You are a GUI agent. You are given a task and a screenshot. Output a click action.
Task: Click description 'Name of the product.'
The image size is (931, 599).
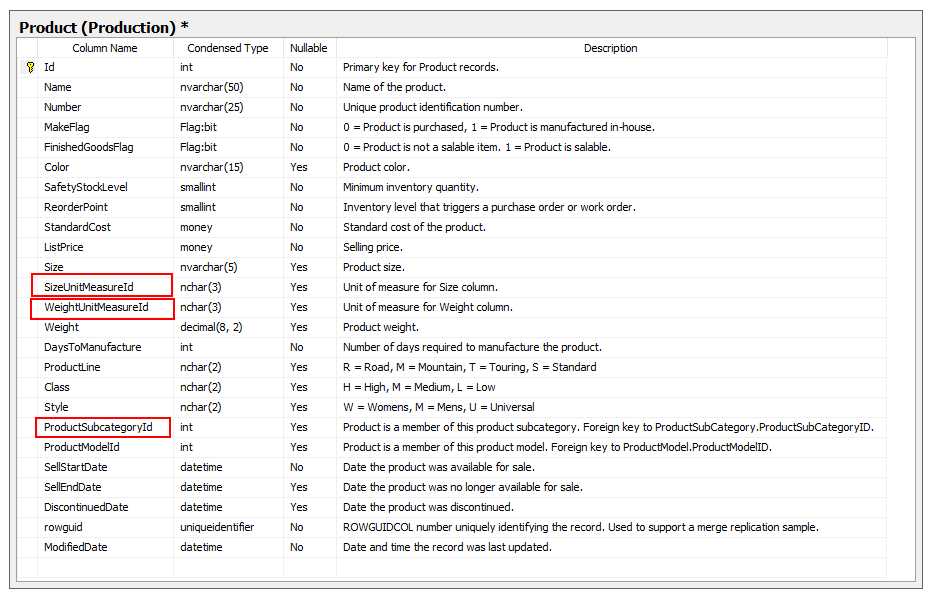[x=394, y=87]
